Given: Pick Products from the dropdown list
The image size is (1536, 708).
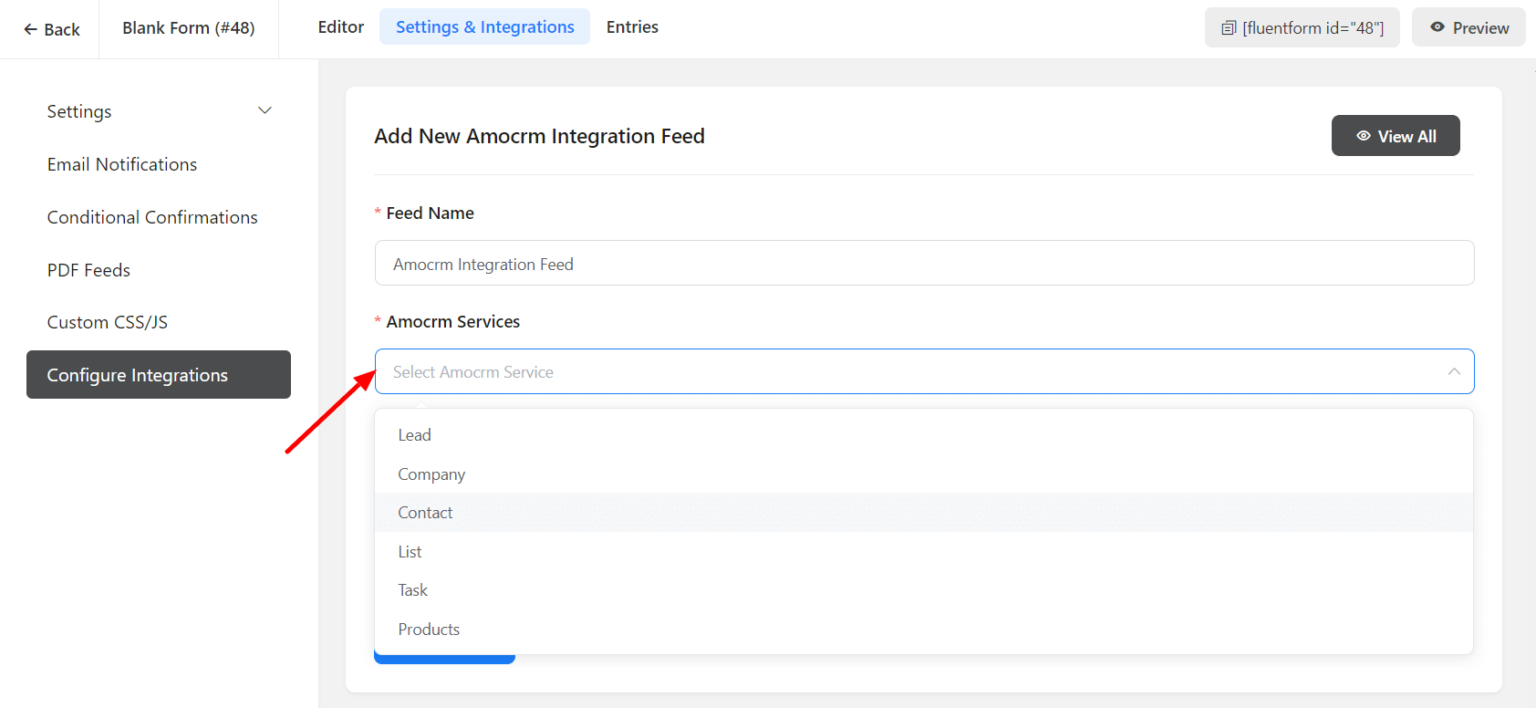Looking at the screenshot, I should 429,629.
